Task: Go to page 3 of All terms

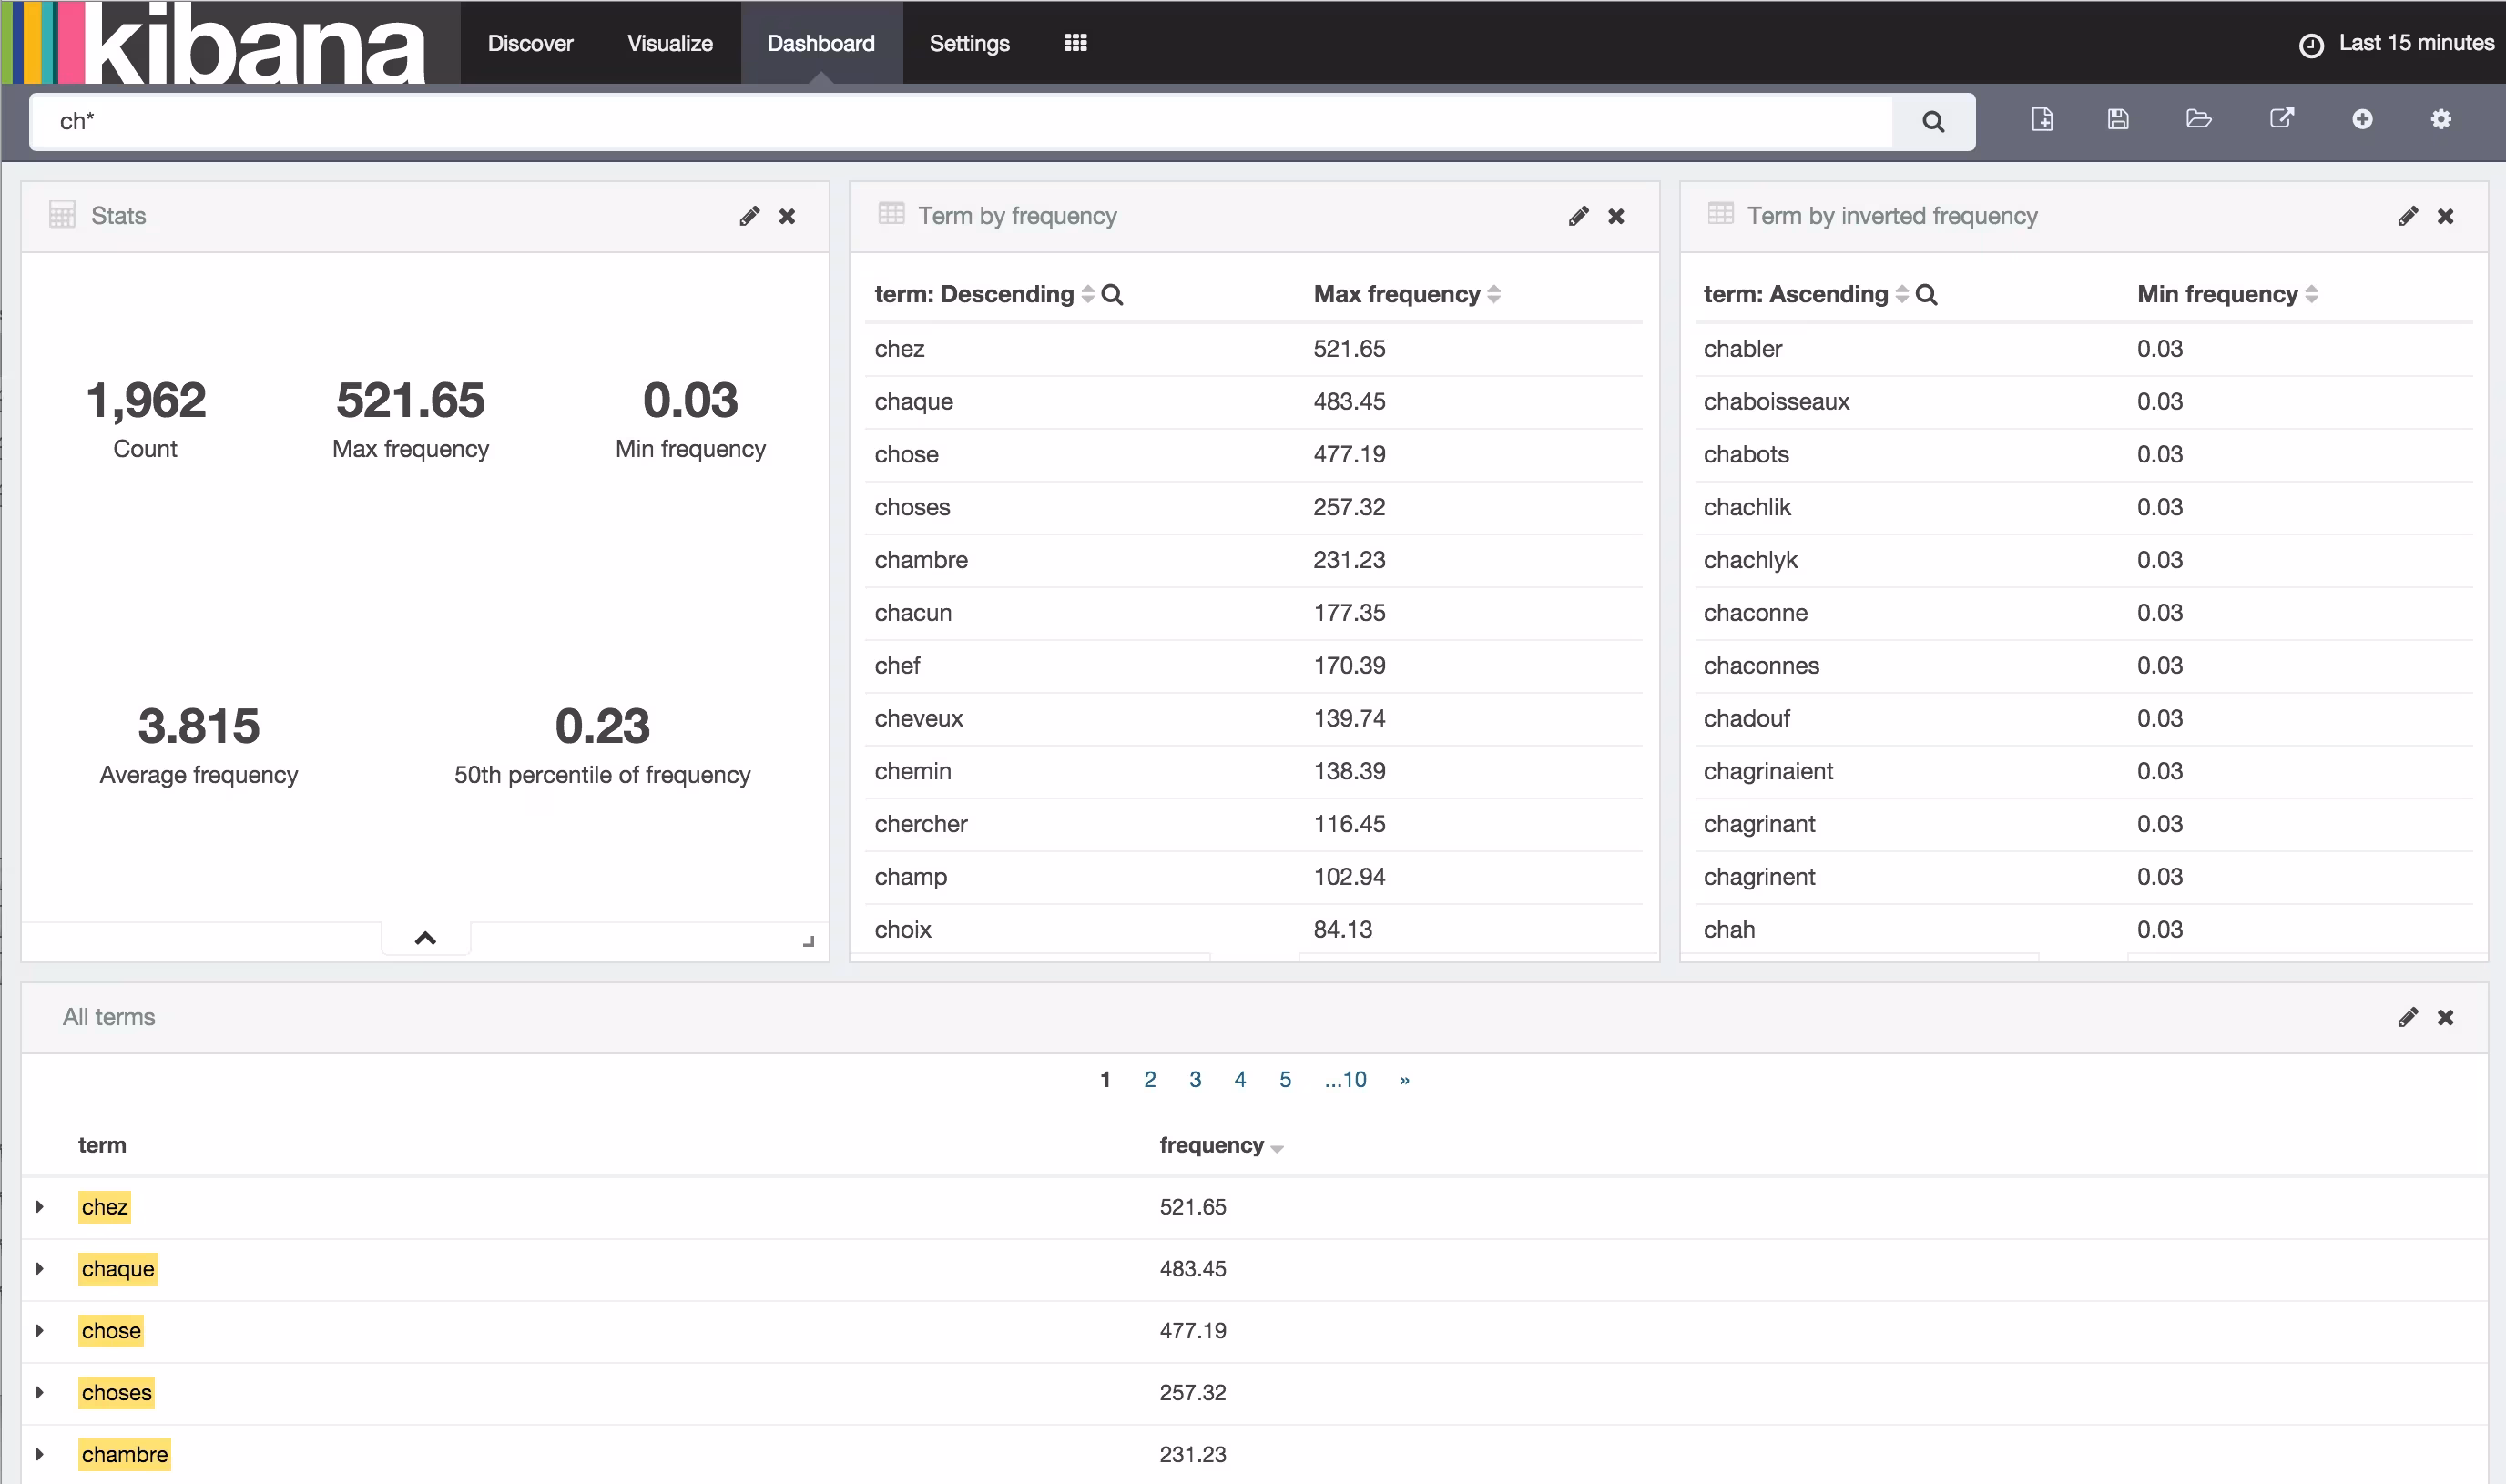Action: click(x=1194, y=1080)
